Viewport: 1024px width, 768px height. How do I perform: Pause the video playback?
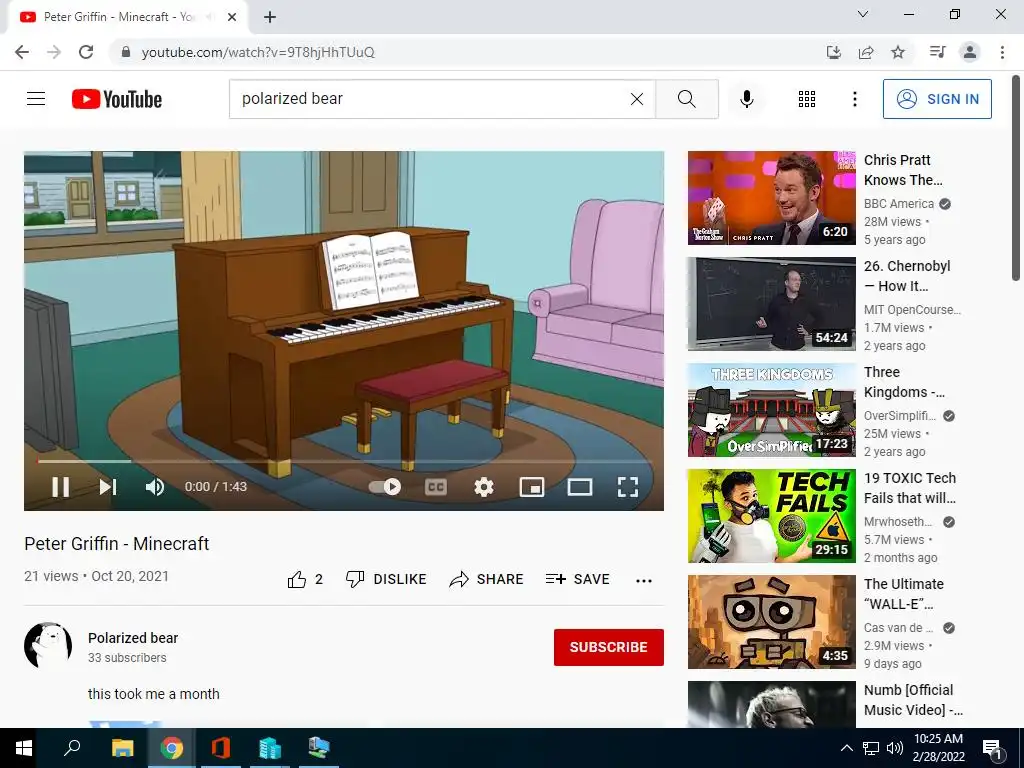[60, 487]
